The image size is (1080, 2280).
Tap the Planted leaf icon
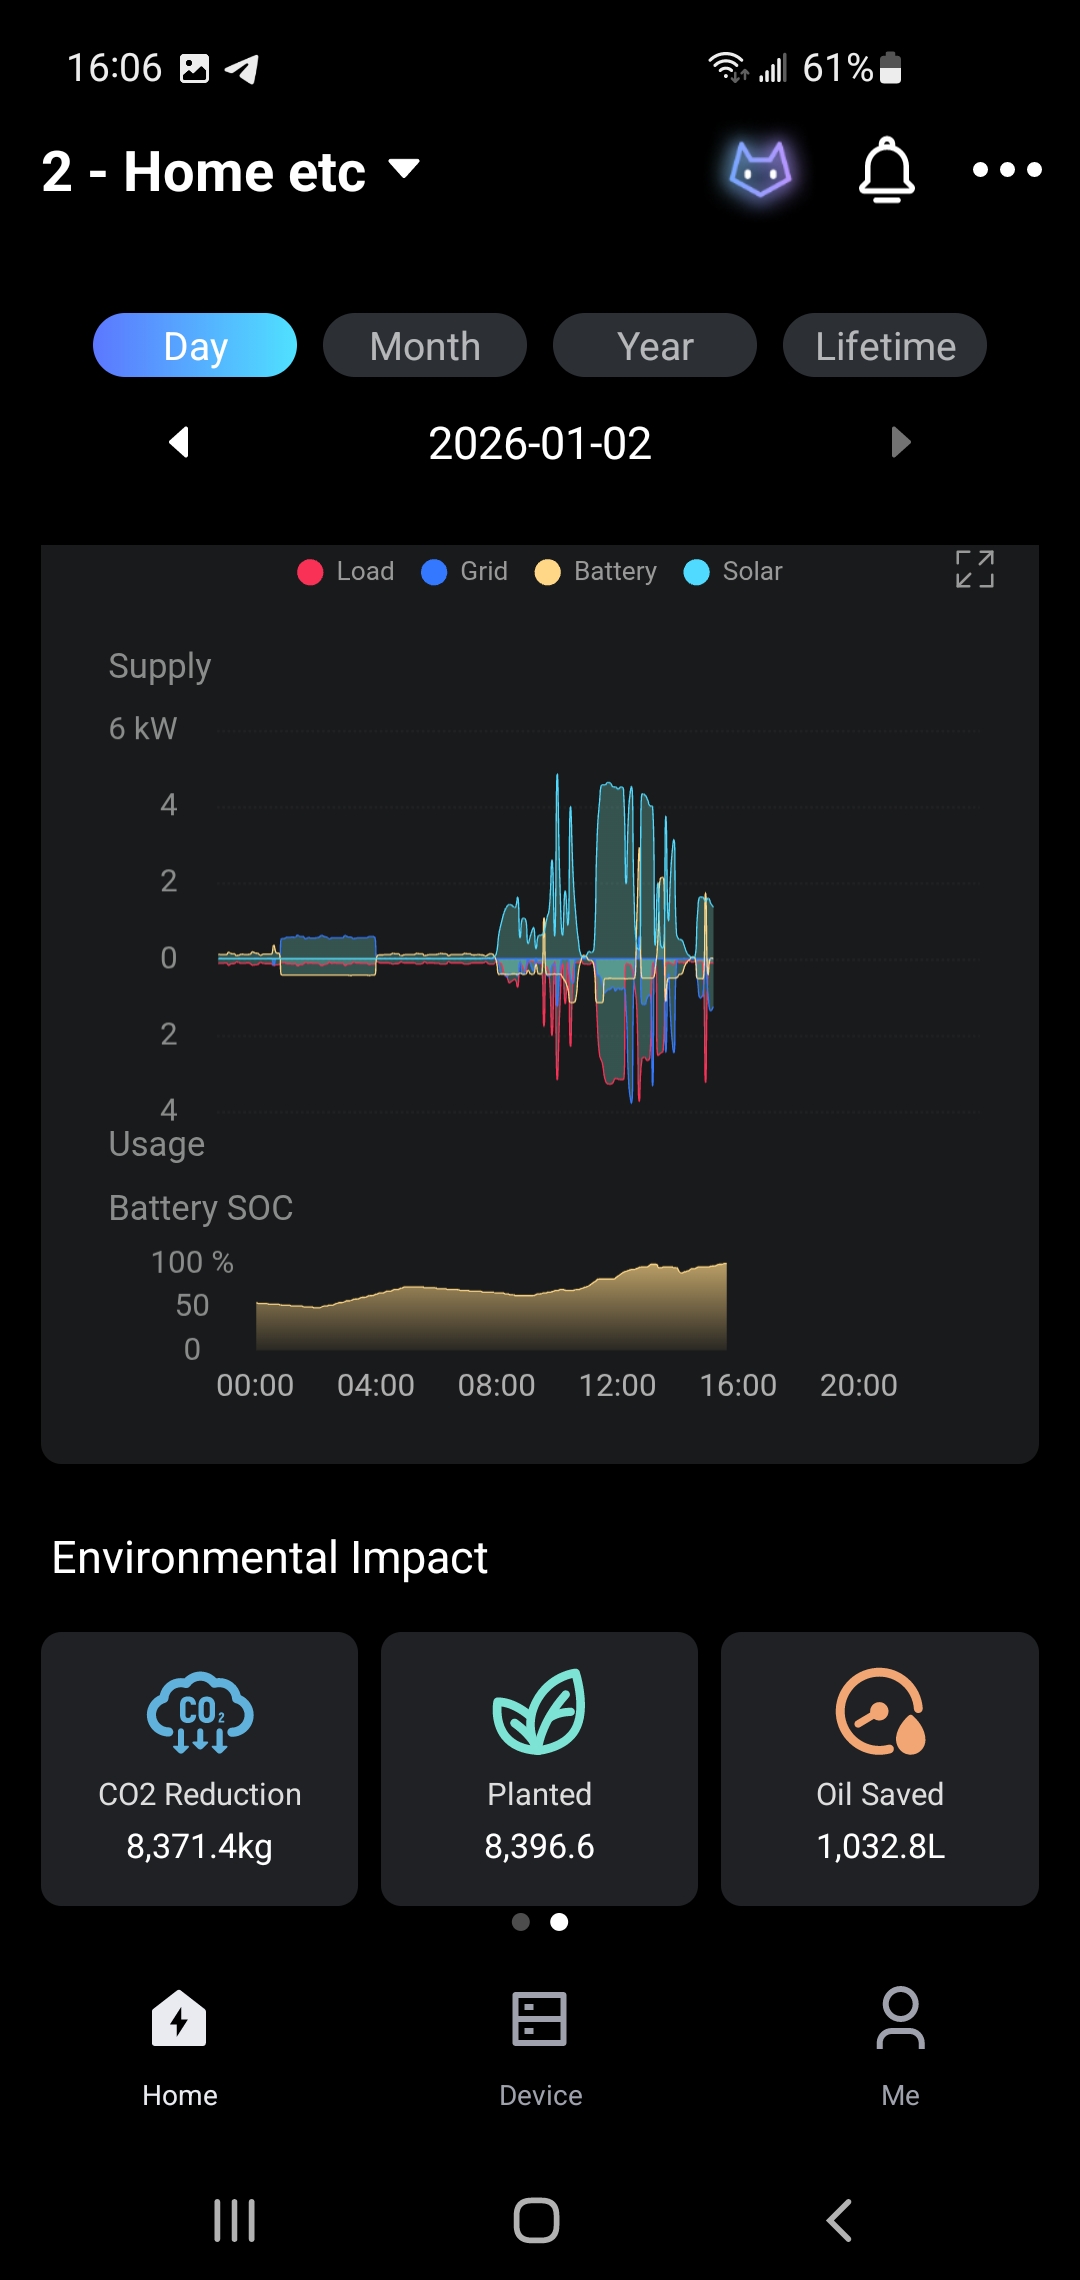coord(539,1711)
